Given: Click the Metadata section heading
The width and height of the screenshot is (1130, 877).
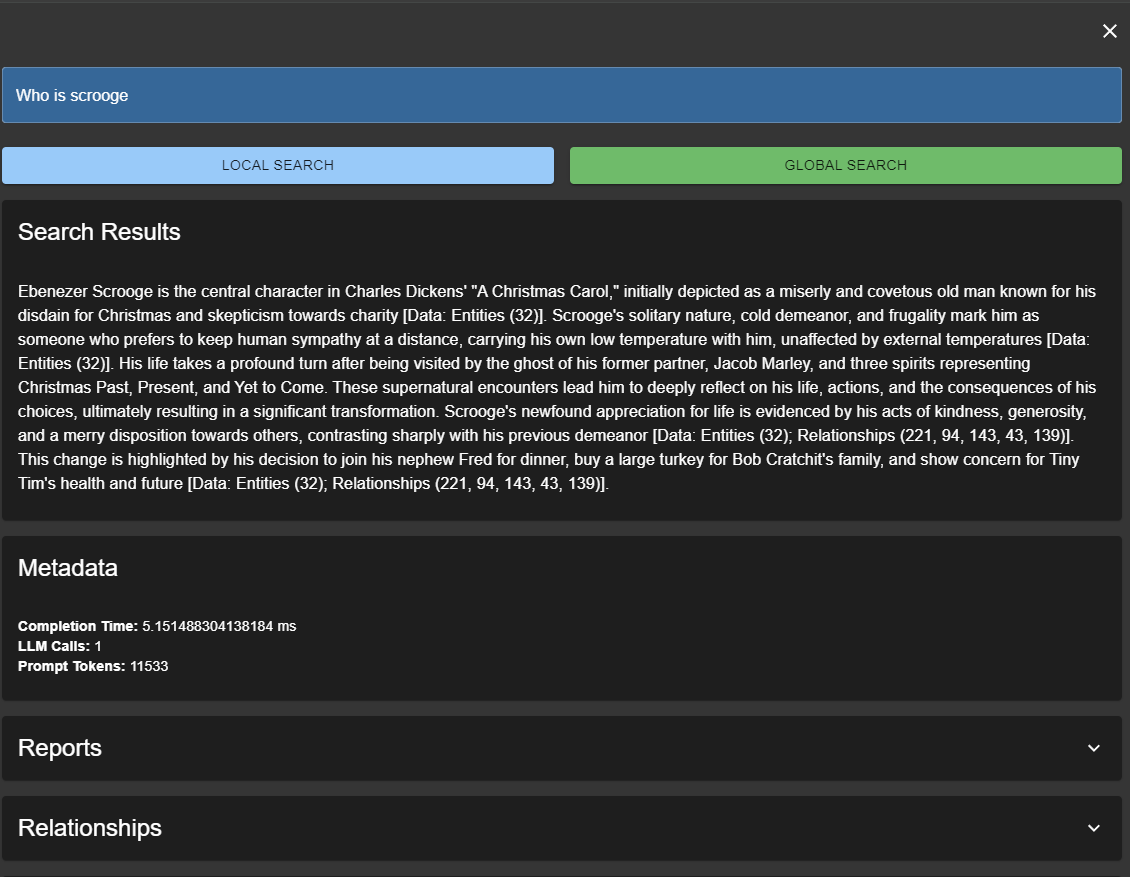Looking at the screenshot, I should click(67, 568).
